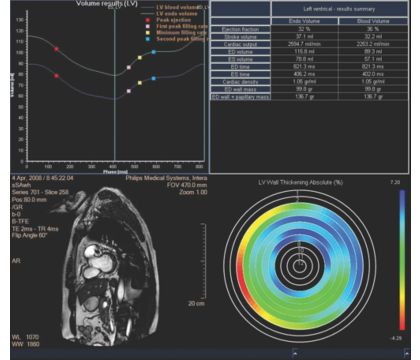The image size is (420, 360).
Task: Select red peak ejection point on upper curve
Action: click(x=56, y=49)
